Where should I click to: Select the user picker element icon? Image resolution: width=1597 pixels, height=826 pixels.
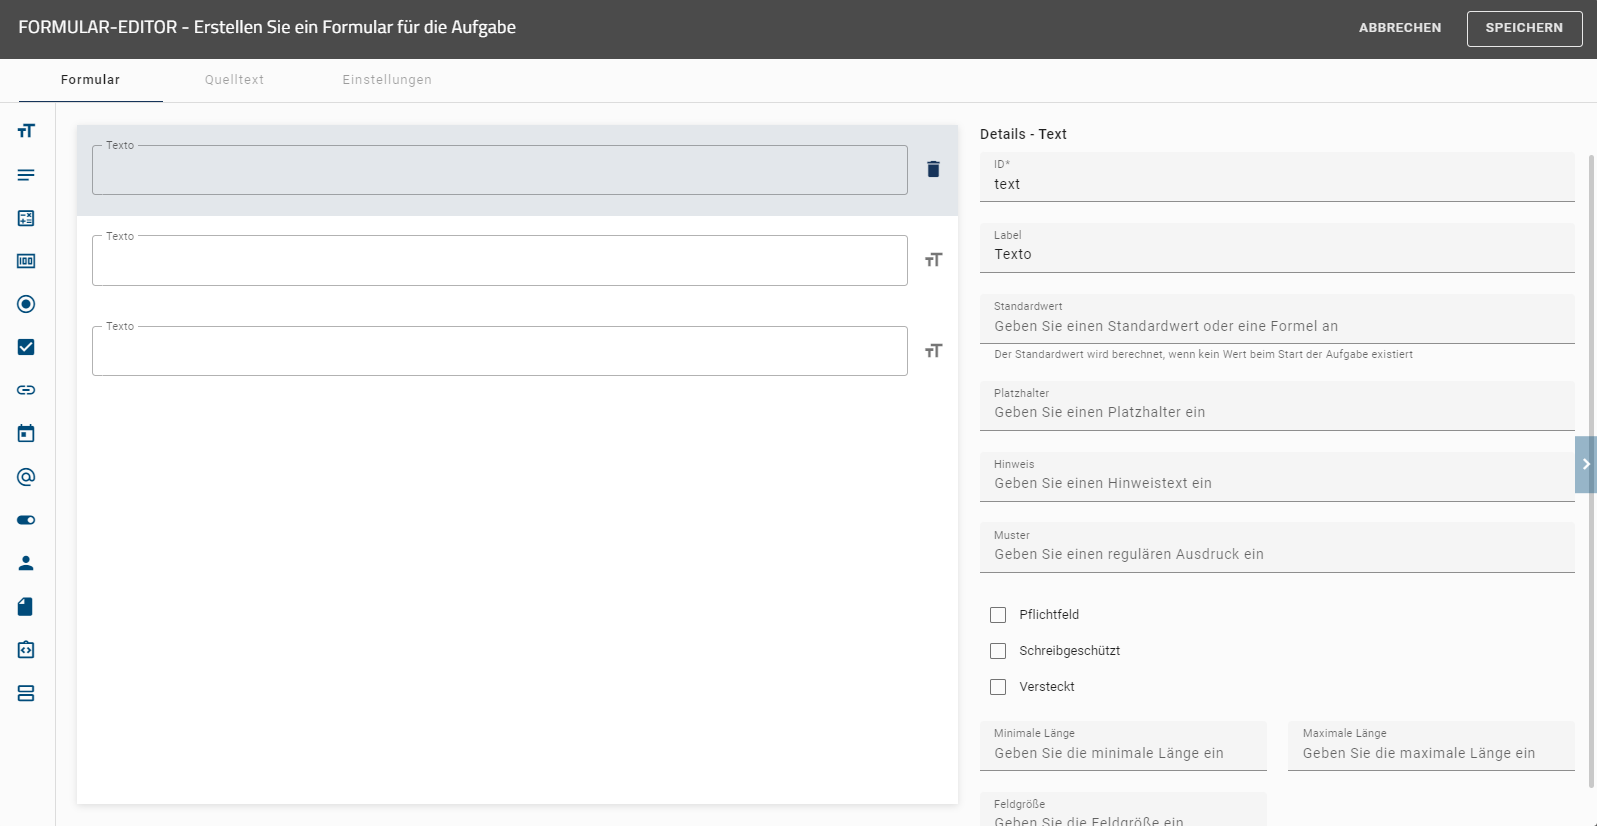point(26,563)
